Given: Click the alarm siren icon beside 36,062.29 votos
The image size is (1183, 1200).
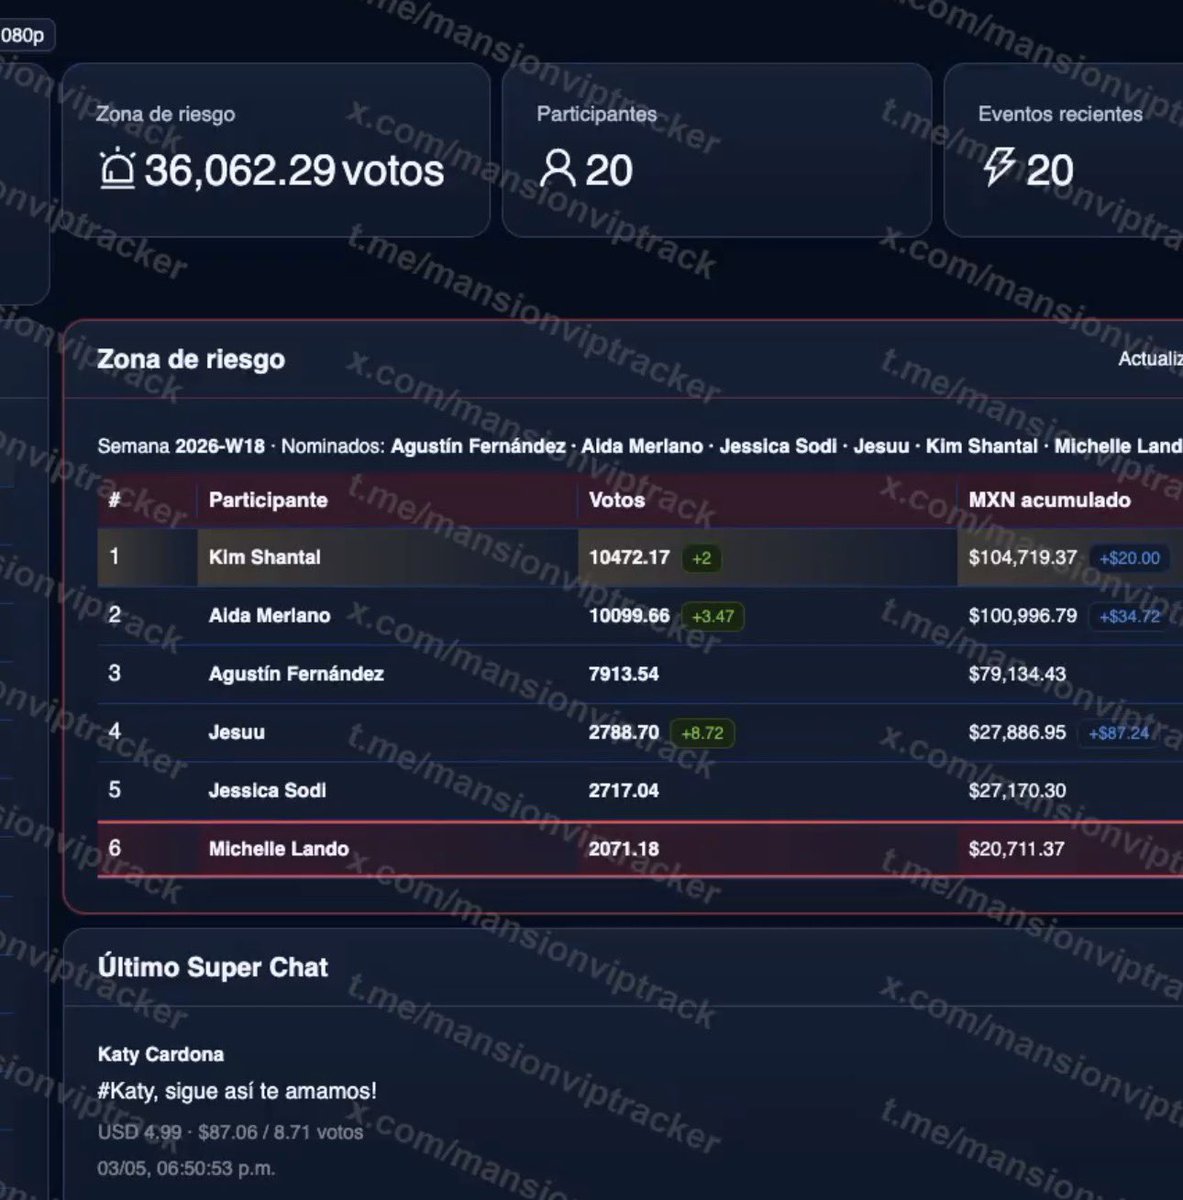Looking at the screenshot, I should coord(117,169).
